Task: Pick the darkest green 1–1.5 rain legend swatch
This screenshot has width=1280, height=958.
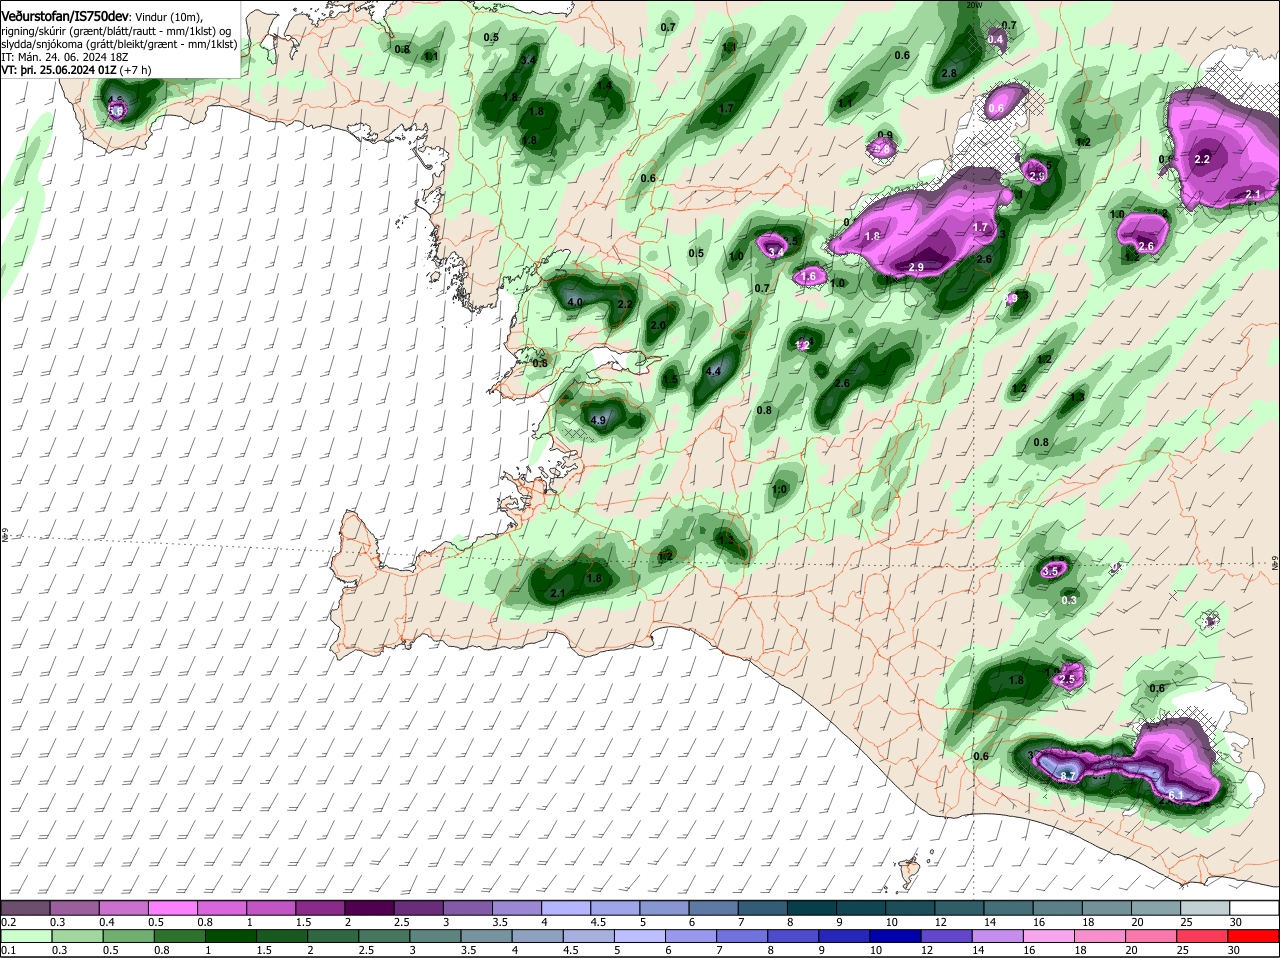Action: pos(231,936)
